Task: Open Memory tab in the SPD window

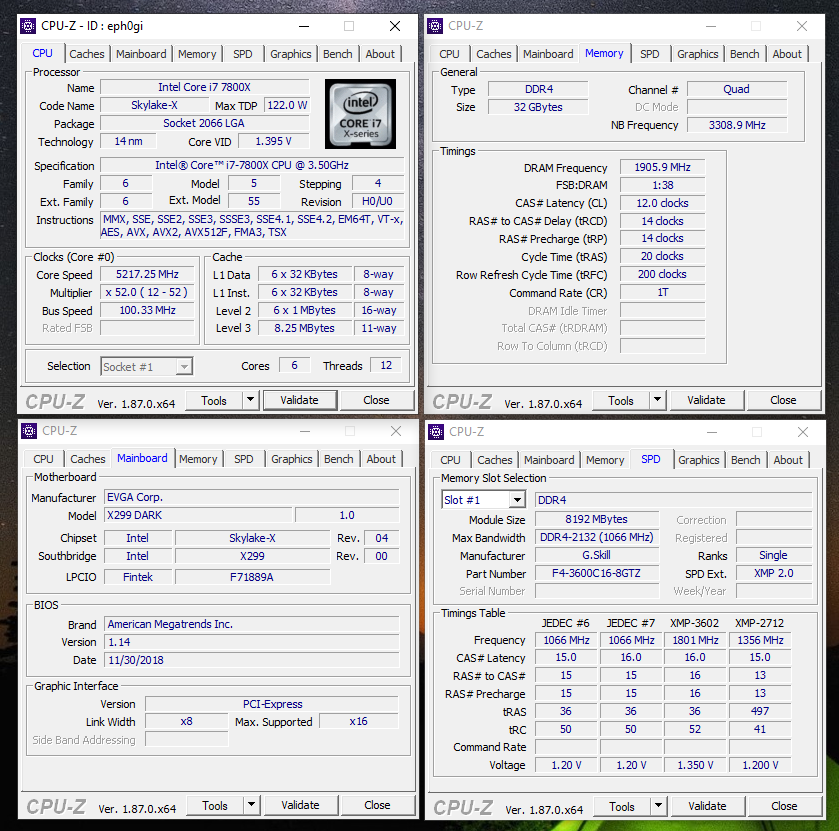Action: tap(605, 460)
